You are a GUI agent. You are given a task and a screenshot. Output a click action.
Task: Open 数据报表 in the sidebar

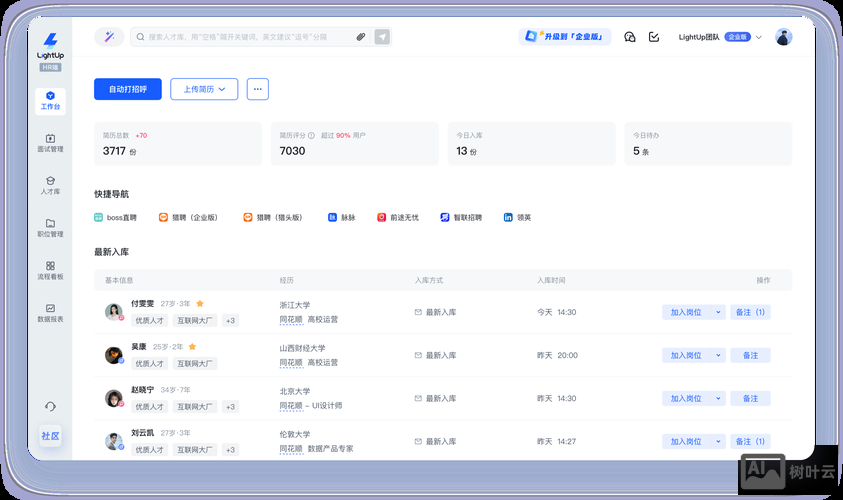(x=50, y=313)
